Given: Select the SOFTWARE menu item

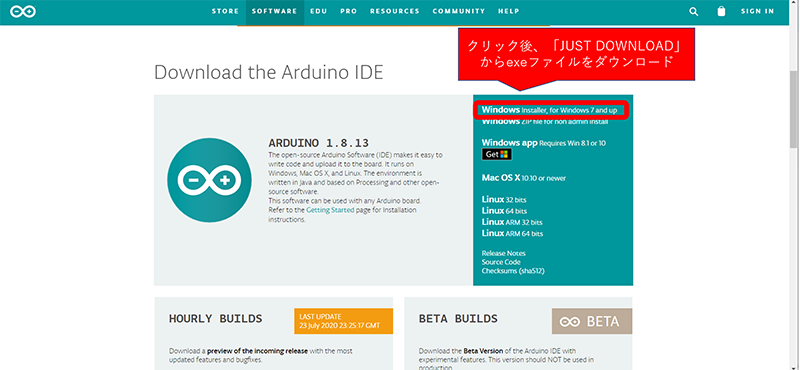Looking at the screenshot, I should pyautogui.click(x=274, y=11).
